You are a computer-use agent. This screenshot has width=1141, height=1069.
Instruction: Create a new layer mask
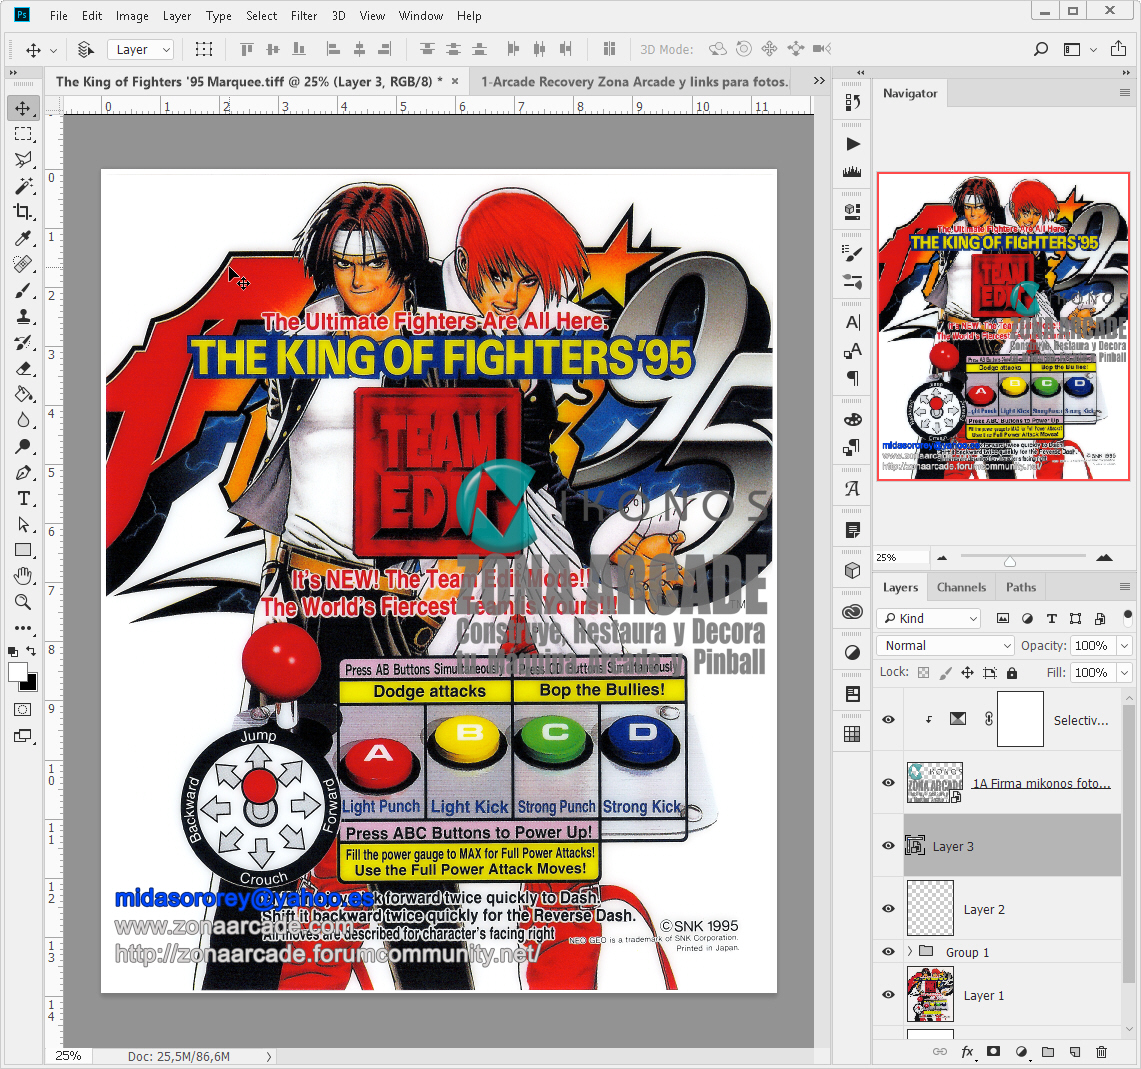993,1051
